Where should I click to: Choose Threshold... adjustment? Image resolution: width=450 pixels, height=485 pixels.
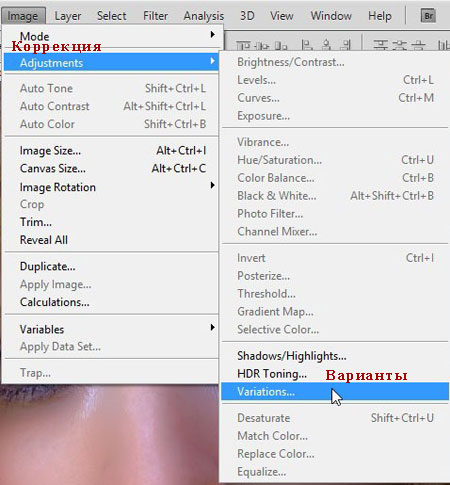[x=335, y=294]
